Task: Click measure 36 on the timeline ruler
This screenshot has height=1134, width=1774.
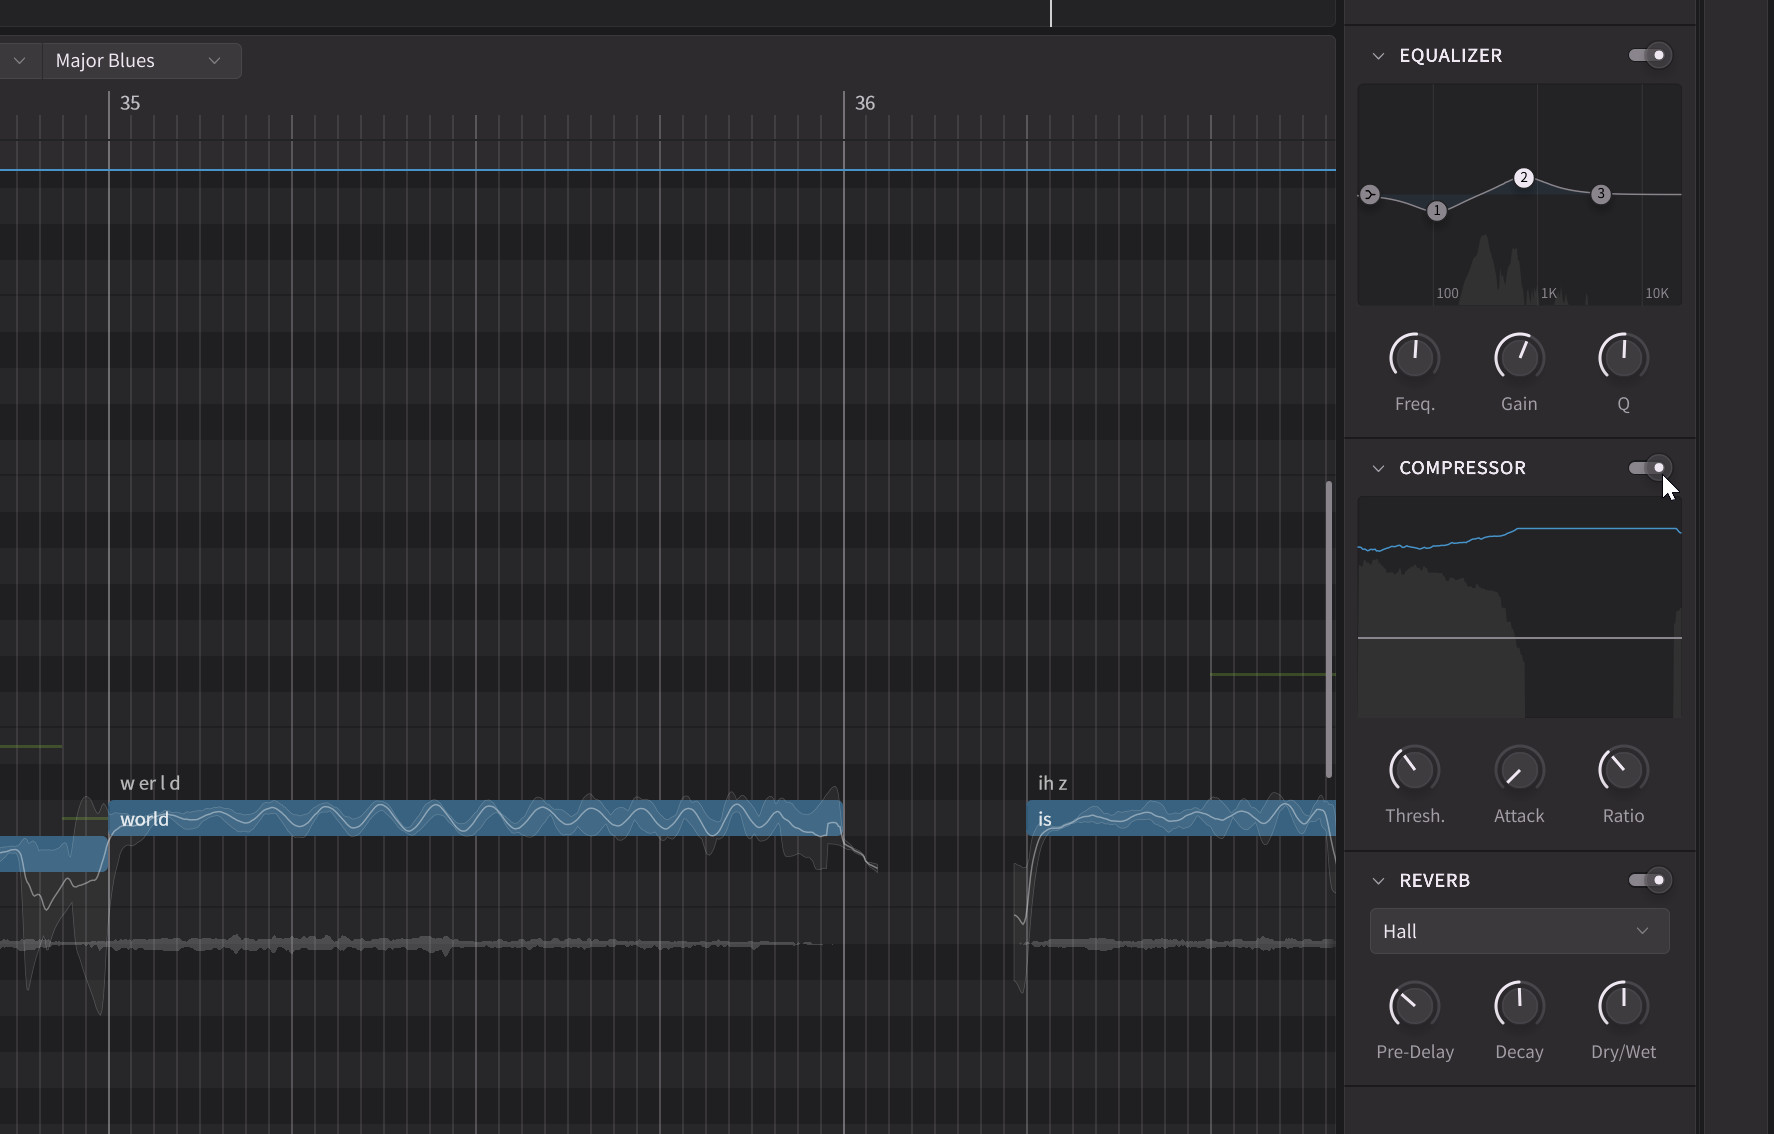Action: 864,104
